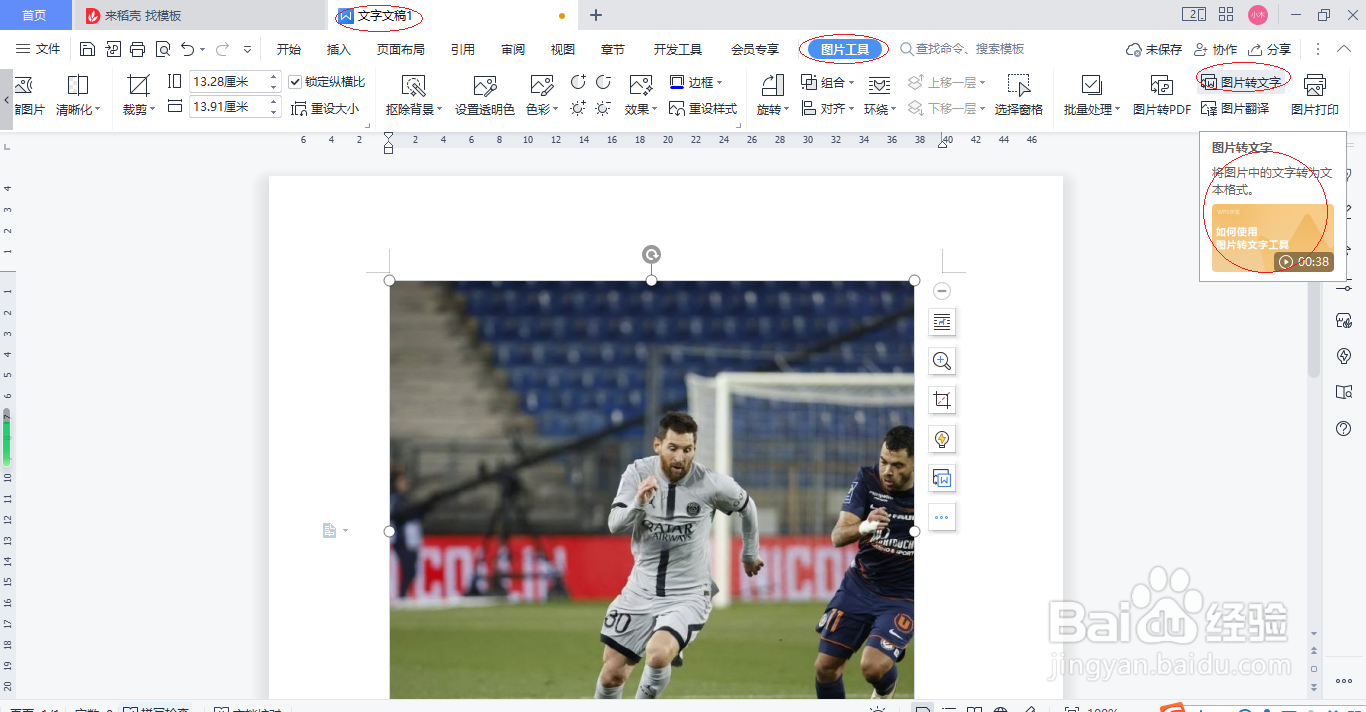This screenshot has height=712, width=1366.
Task: Click the Redo arrow icon
Action: [x=223, y=49]
